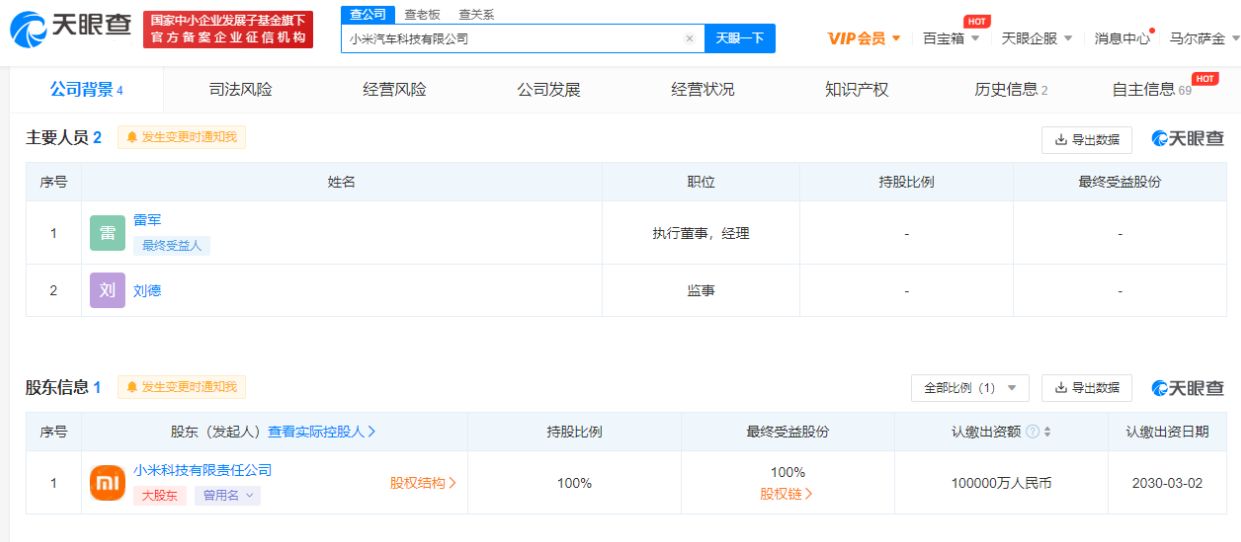Select the 2030-03-02 date cell

[1167, 483]
